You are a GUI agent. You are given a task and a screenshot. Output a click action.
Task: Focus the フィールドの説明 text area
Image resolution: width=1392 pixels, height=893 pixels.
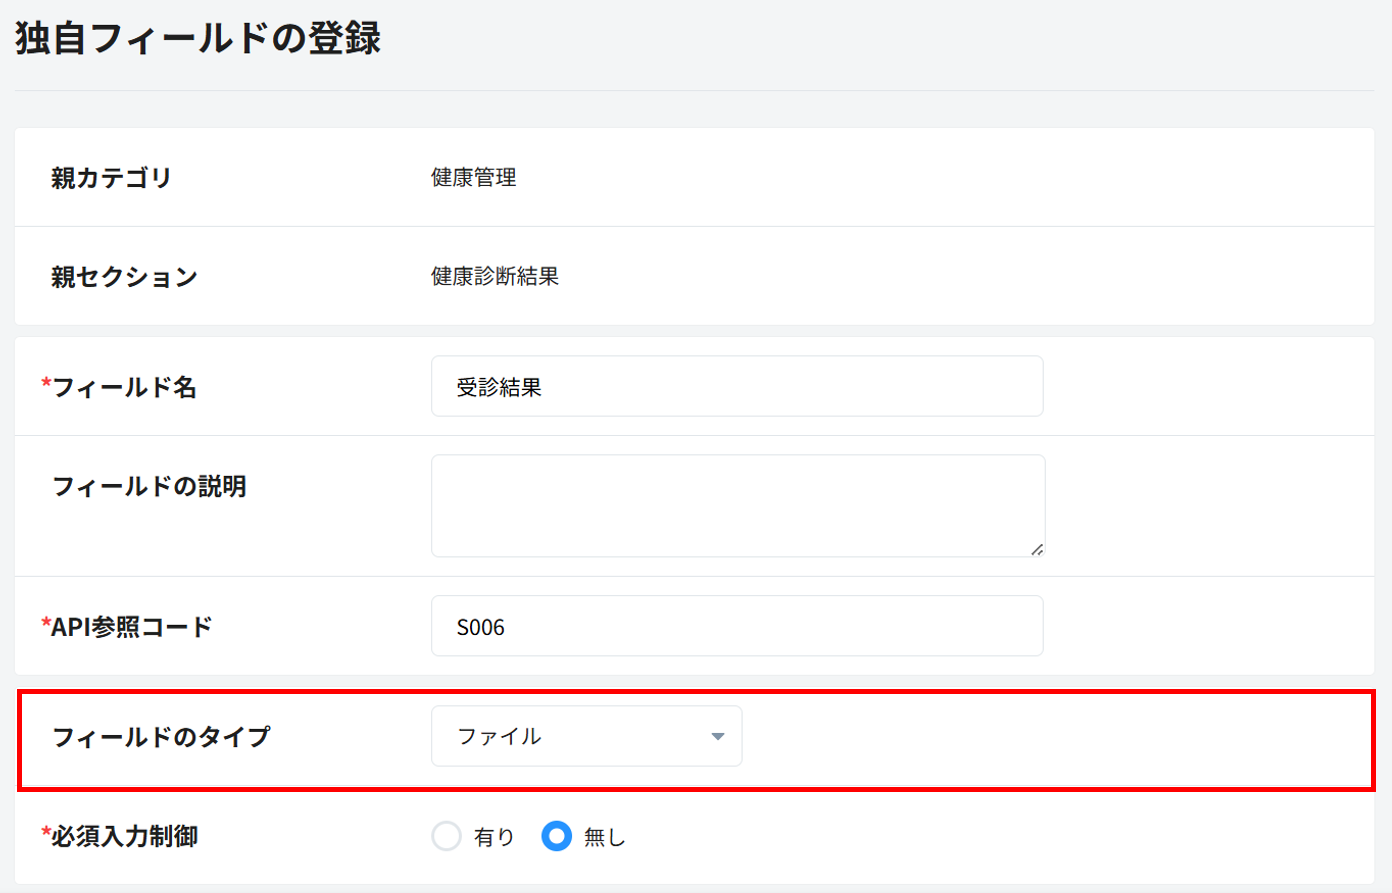[736, 505]
